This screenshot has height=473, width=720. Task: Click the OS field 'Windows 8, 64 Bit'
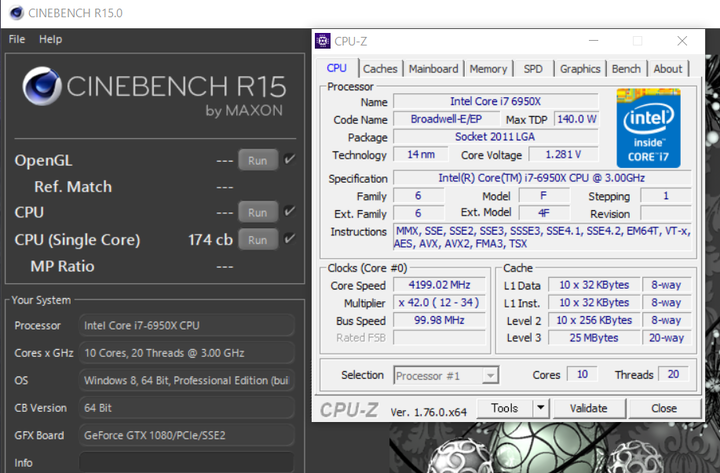(186, 380)
